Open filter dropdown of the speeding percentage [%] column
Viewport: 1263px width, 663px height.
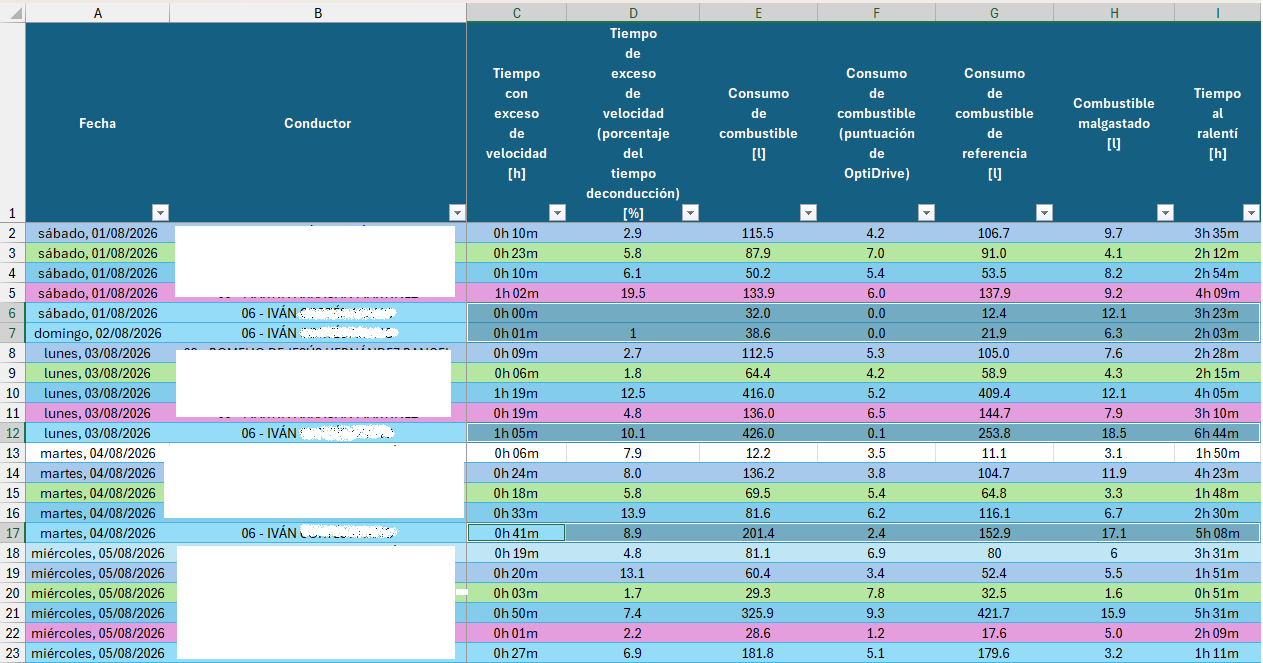(x=689, y=212)
